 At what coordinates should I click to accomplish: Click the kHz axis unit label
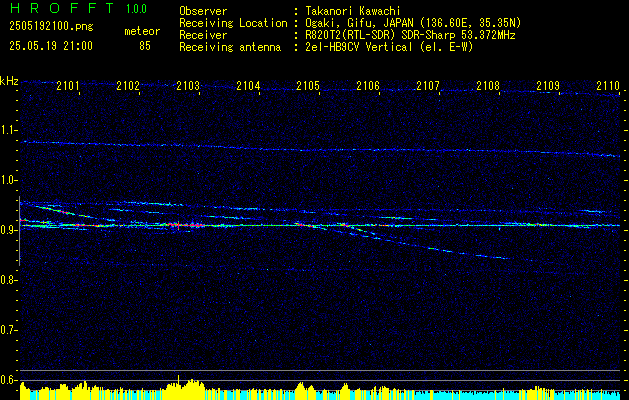[9, 81]
